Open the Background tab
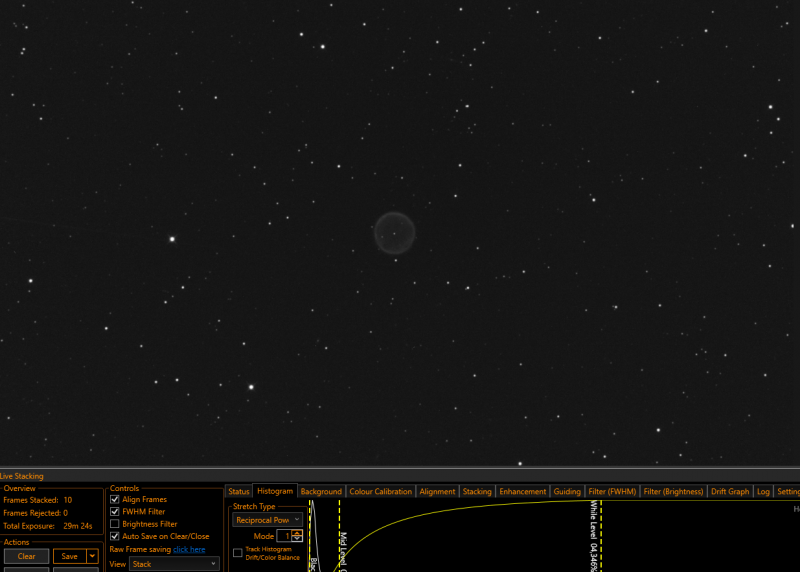 (x=321, y=491)
